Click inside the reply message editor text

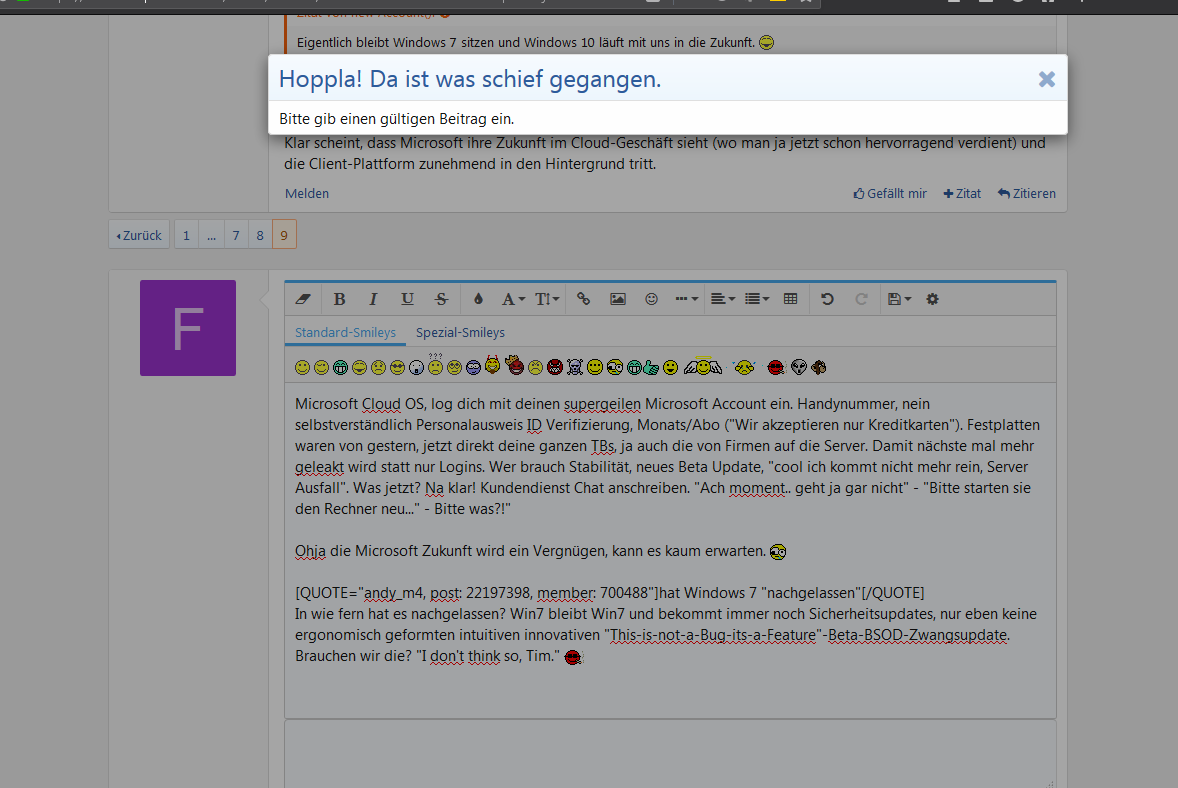[670, 550]
